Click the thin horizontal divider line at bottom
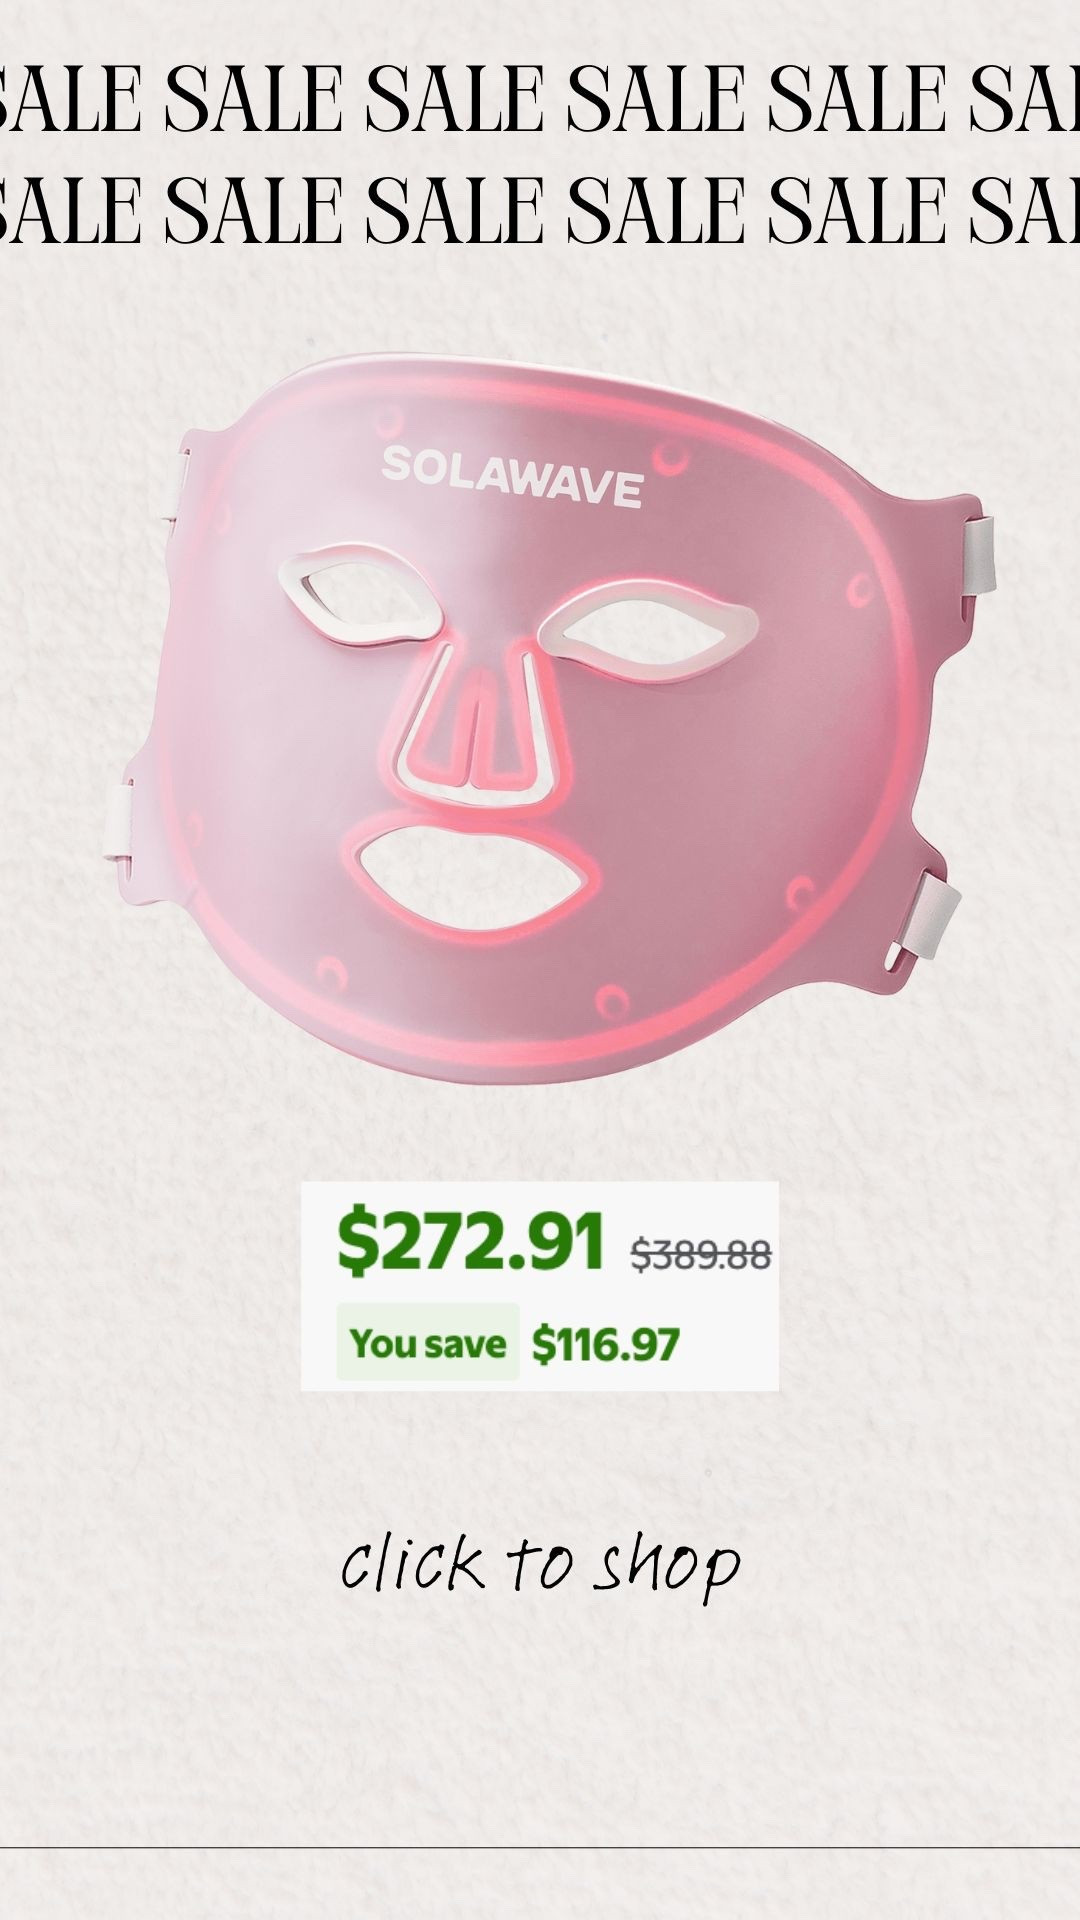Image resolution: width=1080 pixels, height=1920 pixels. coord(540,1848)
